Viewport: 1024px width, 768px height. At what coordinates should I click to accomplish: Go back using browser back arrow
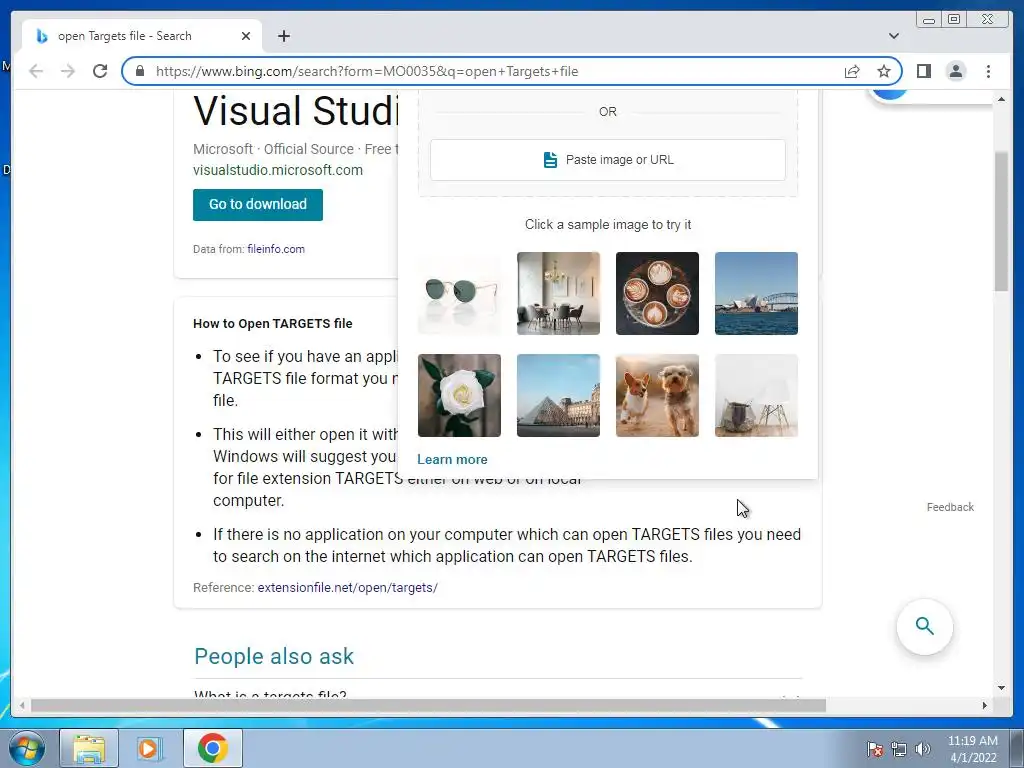tap(36, 71)
